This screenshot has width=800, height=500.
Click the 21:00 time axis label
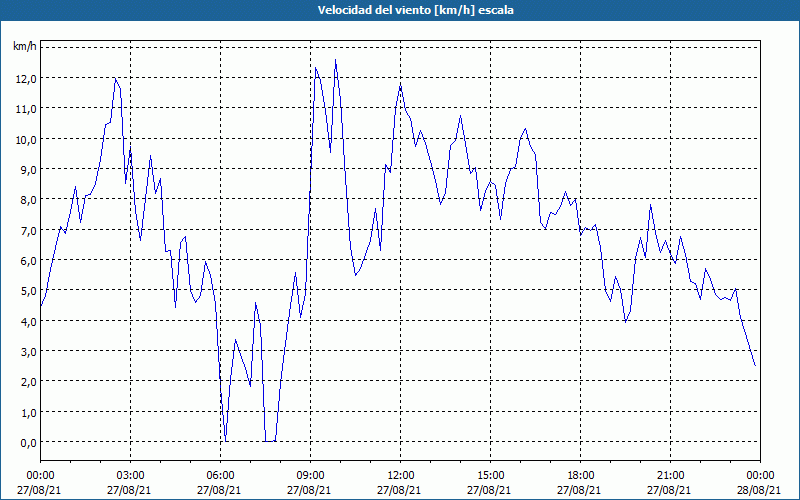(x=670, y=476)
